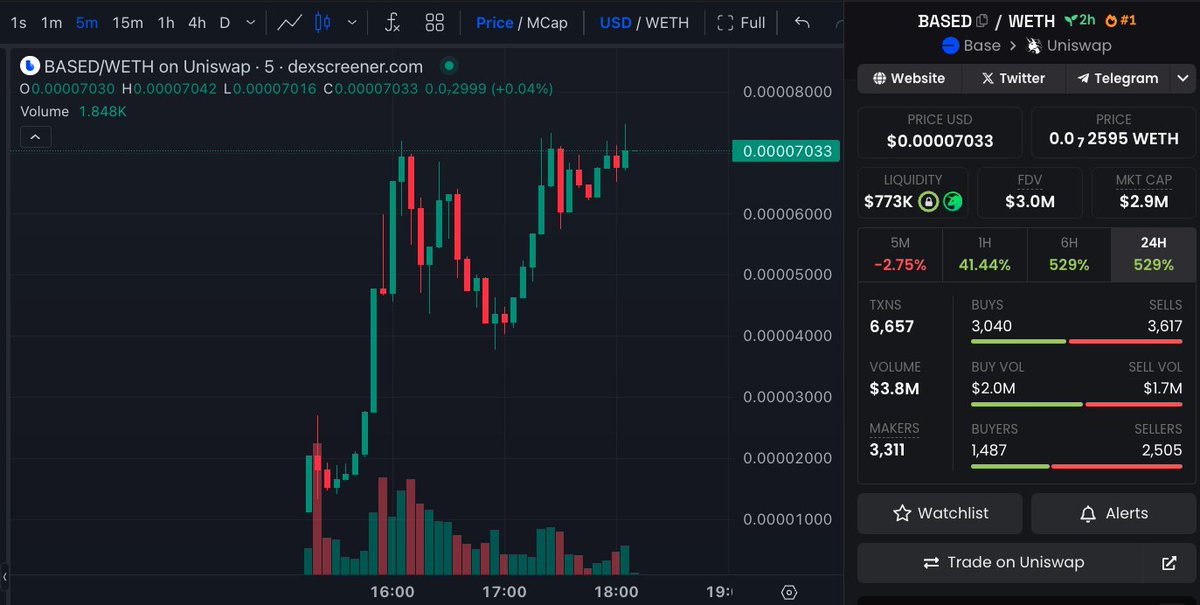This screenshot has width=1200, height=605.
Task: Click the undo arrow icon
Action: click(801, 22)
